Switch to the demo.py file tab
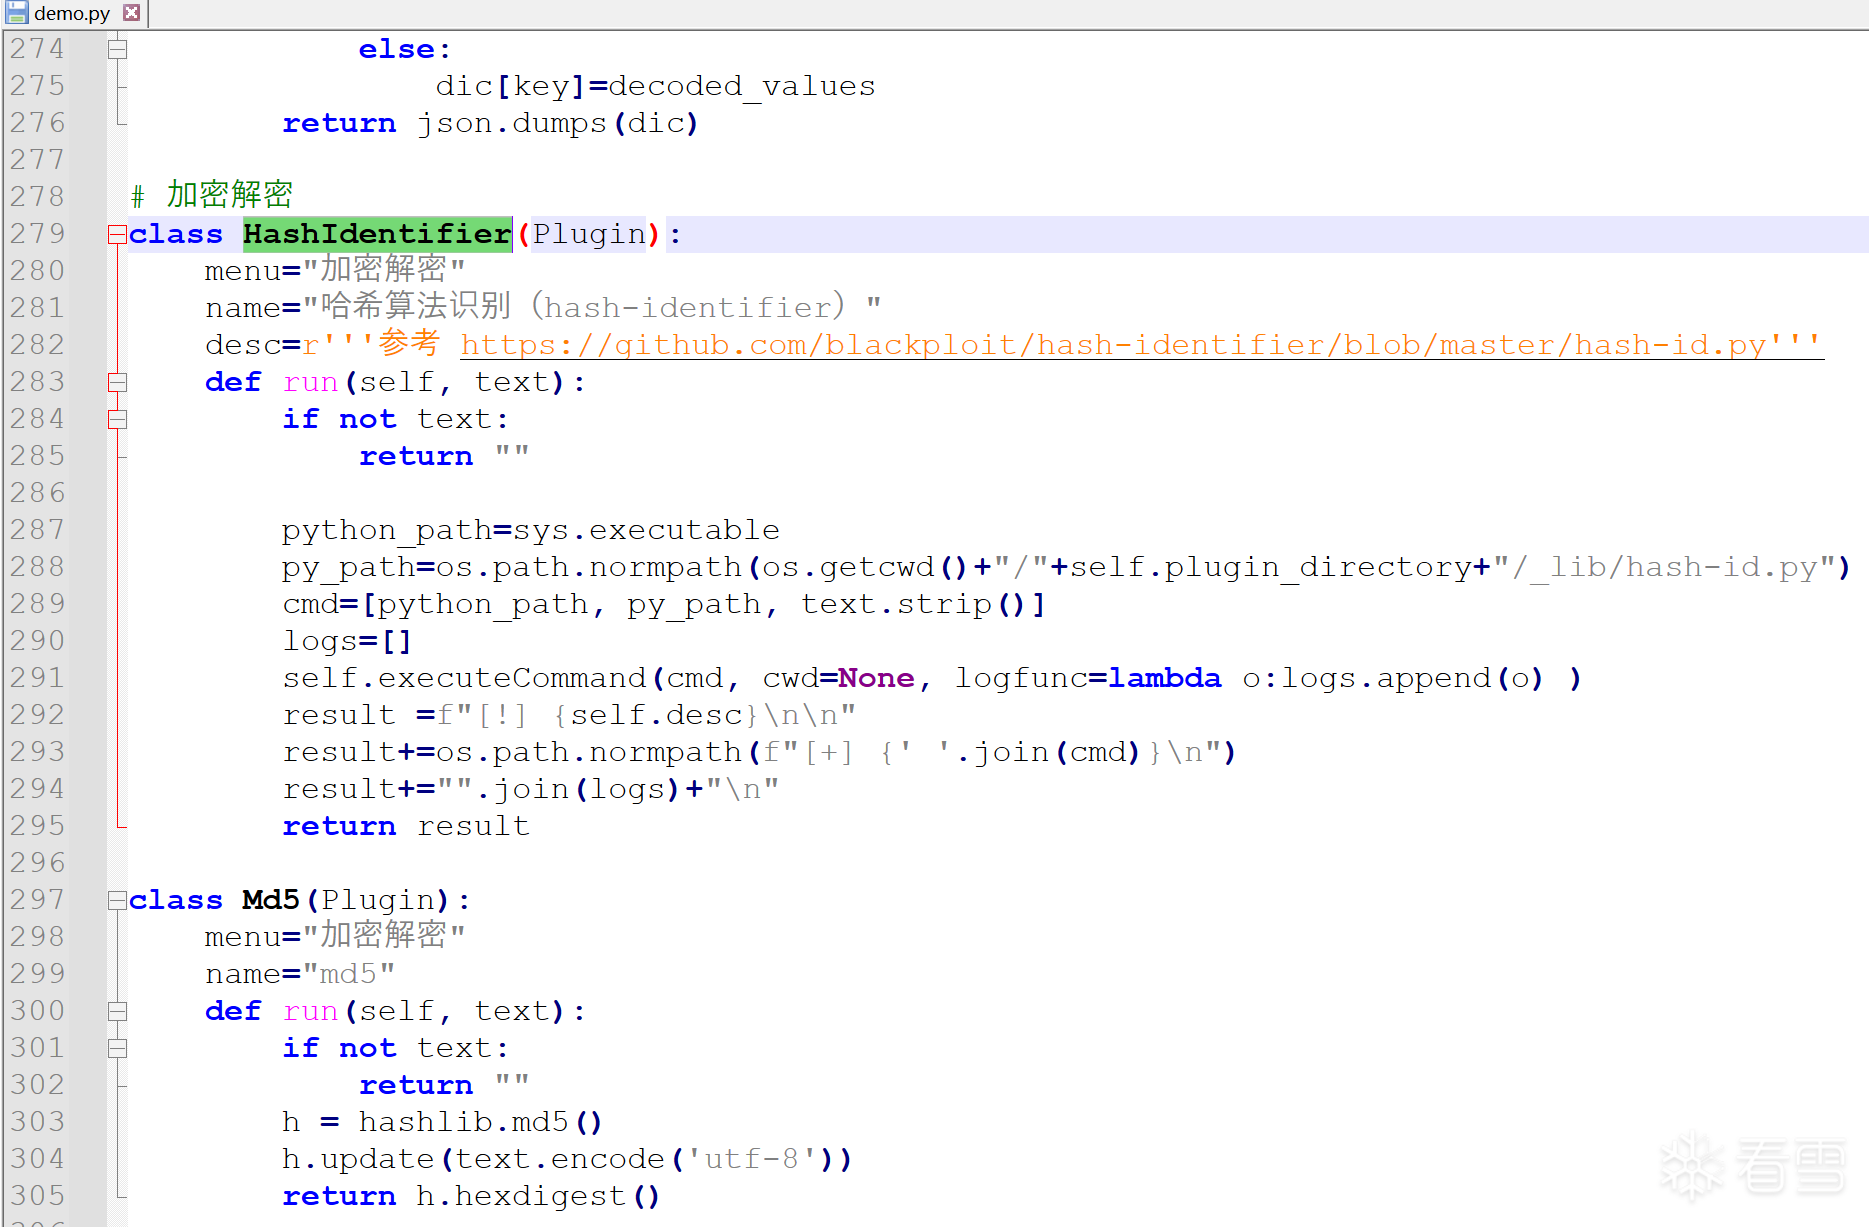Viewport: 1869px width, 1227px height. click(72, 13)
